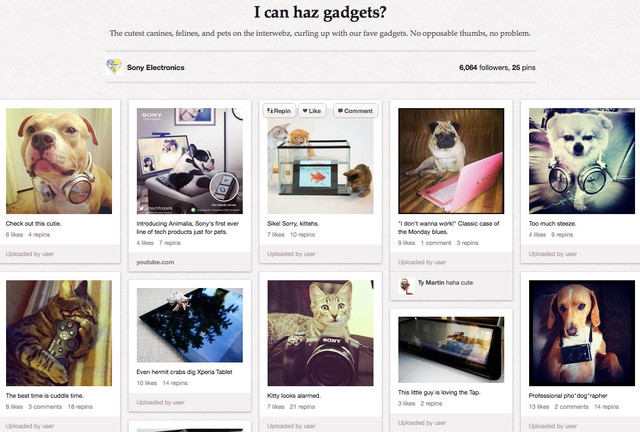Open the beagle with camera photo
Screen dimensions: 640x432
[x=582, y=333]
